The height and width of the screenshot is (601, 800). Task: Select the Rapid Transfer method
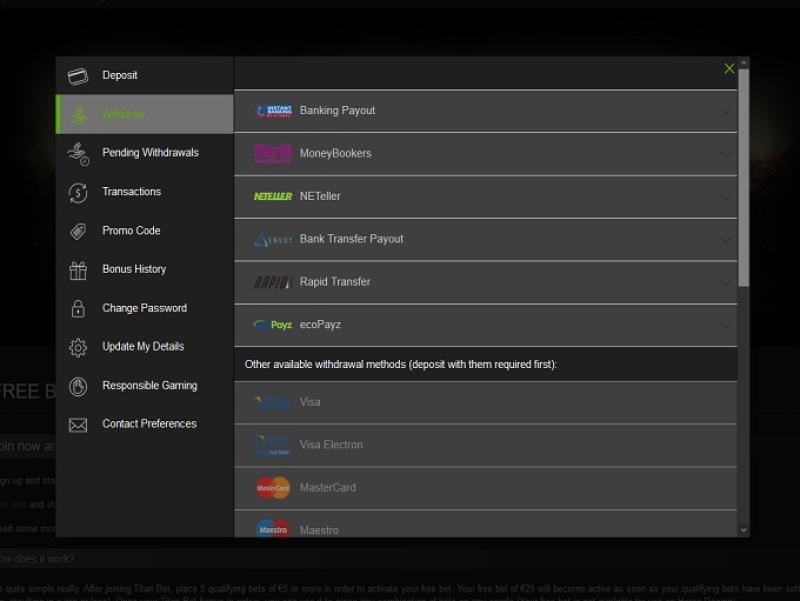tap(486, 283)
